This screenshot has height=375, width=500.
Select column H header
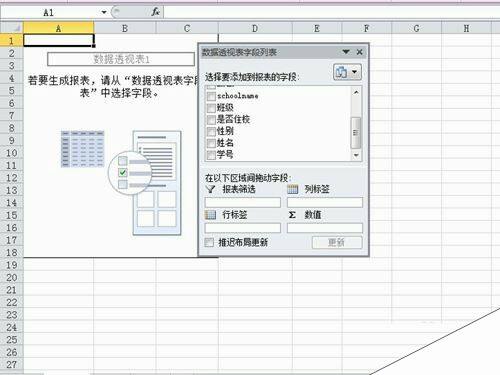(x=466, y=28)
